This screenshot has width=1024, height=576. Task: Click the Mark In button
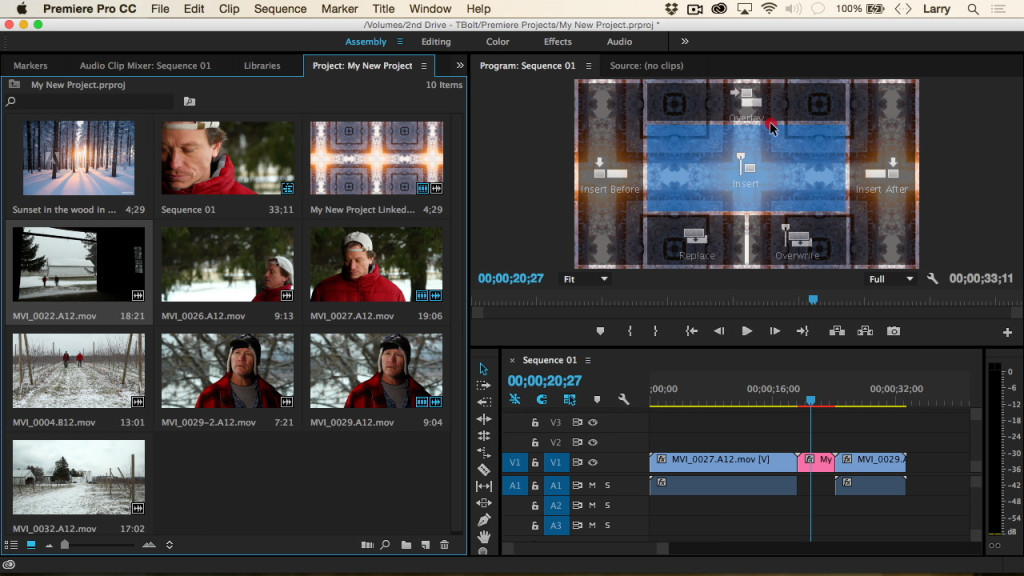630,331
